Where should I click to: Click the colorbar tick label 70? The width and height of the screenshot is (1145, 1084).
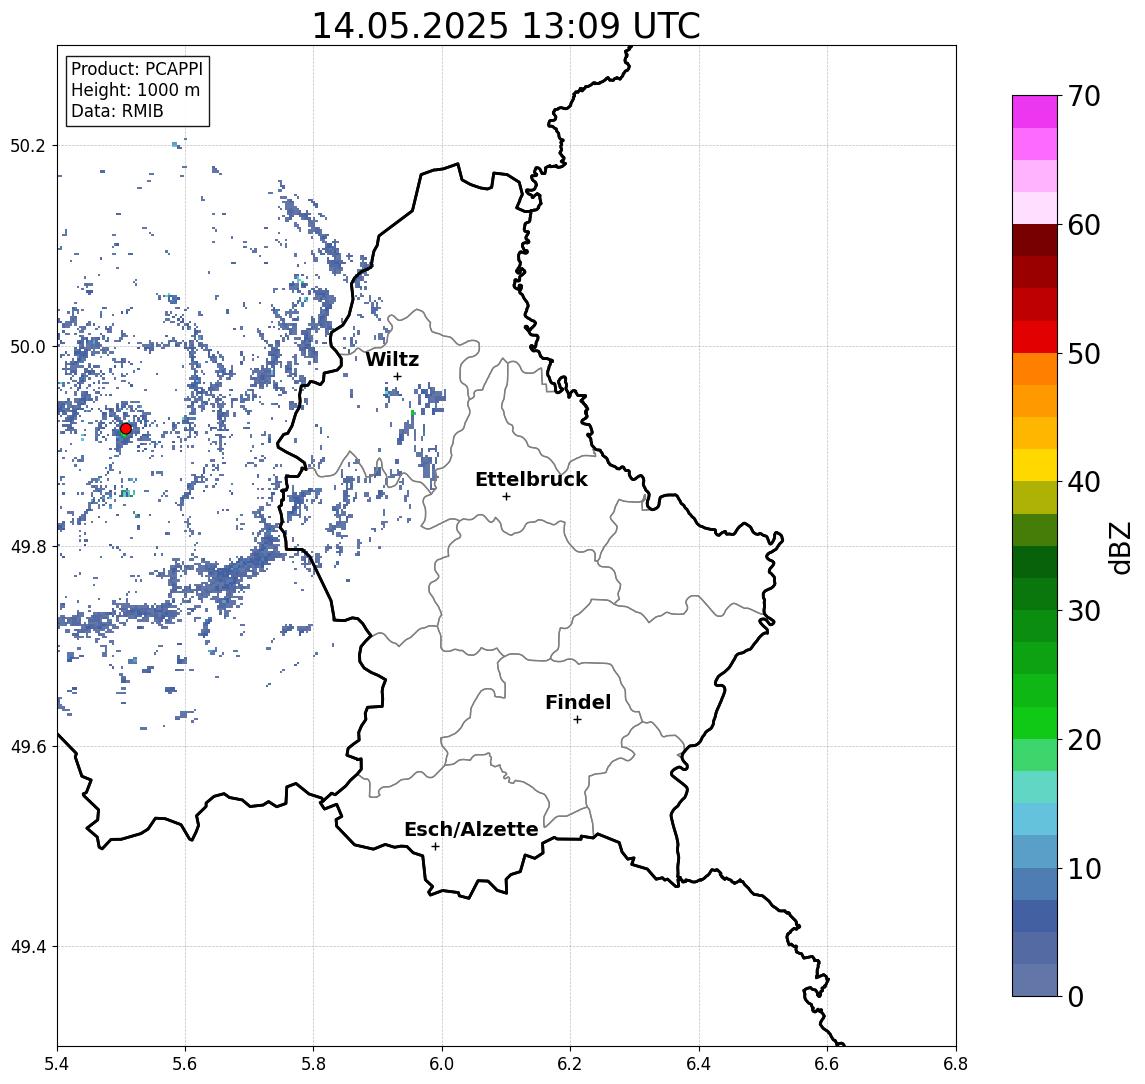pyautogui.click(x=1084, y=96)
